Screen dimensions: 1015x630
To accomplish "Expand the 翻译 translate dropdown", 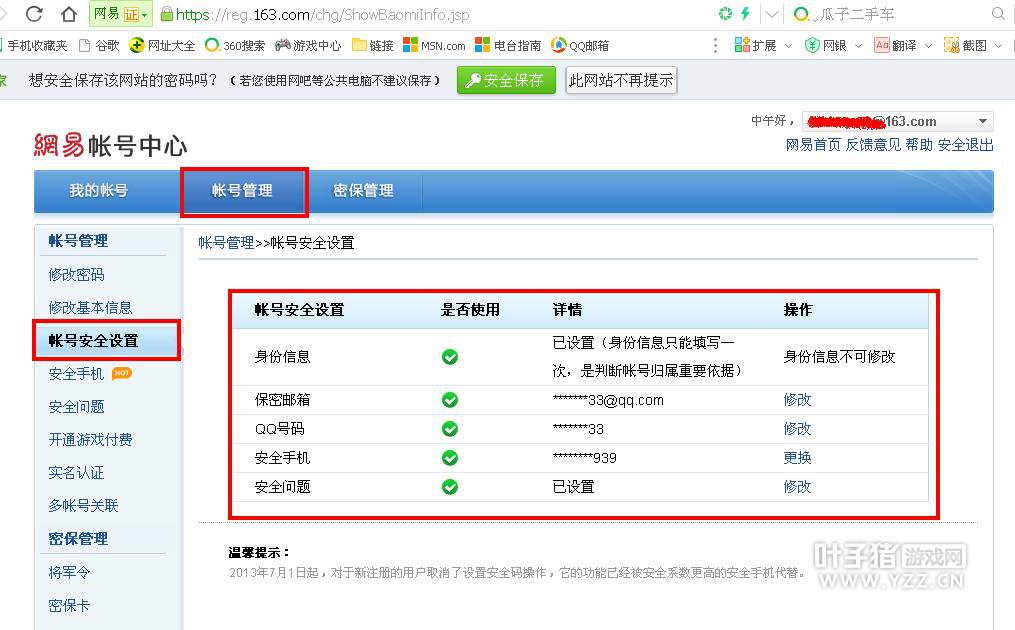I will [x=928, y=45].
